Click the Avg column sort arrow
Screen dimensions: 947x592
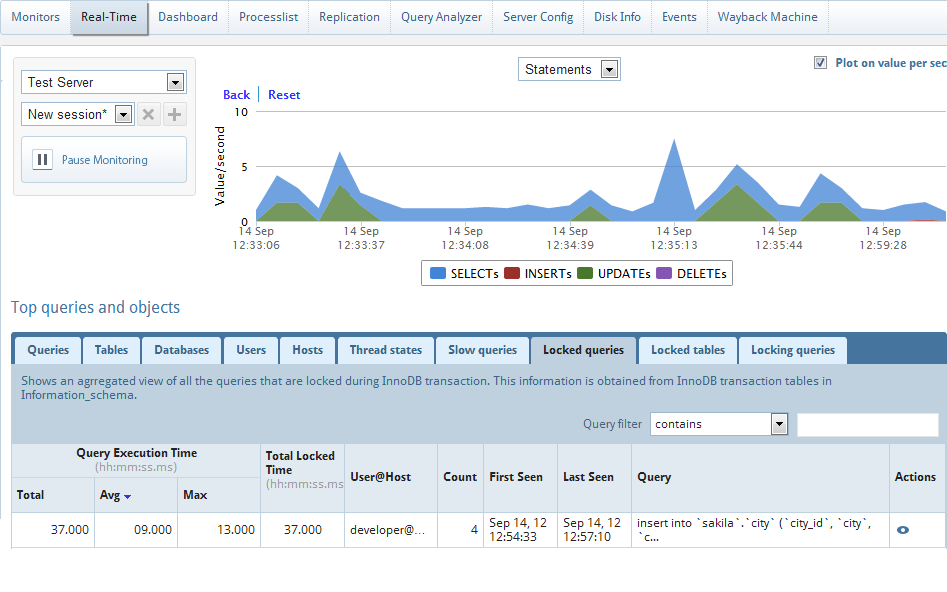[127, 497]
